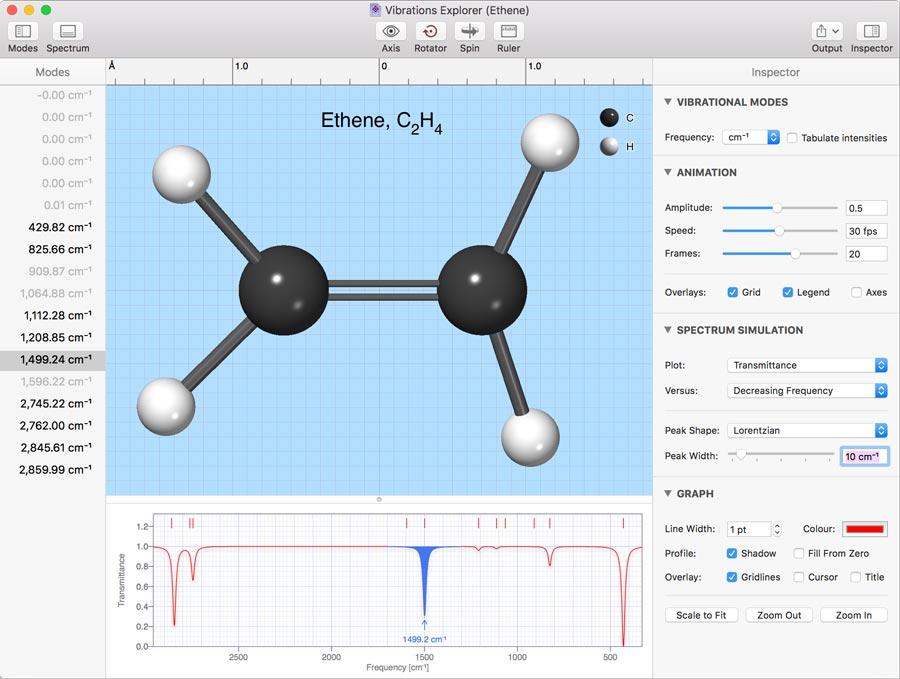Click the Axis toolbar icon
Image resolution: width=900 pixels, height=679 pixels.
[390, 33]
